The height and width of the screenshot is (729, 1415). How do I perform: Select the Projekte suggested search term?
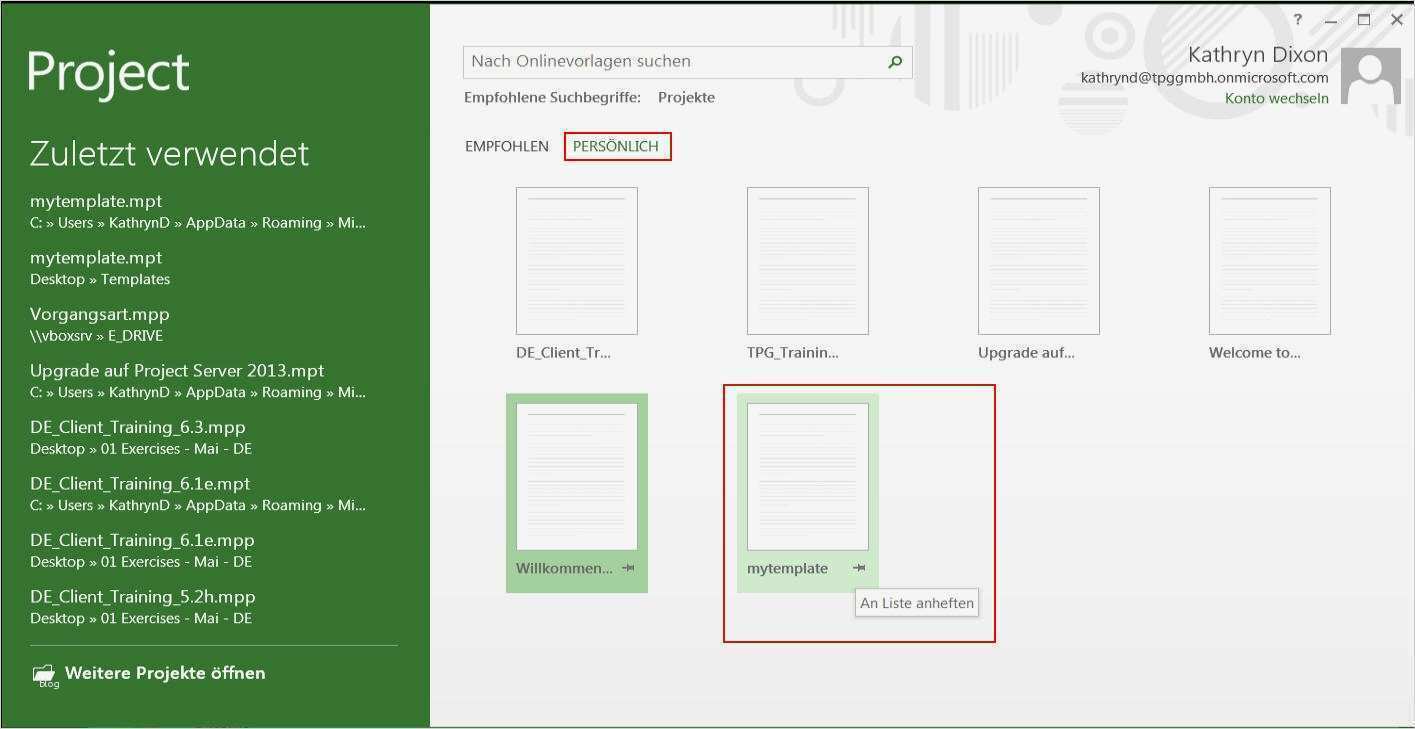[x=686, y=97]
